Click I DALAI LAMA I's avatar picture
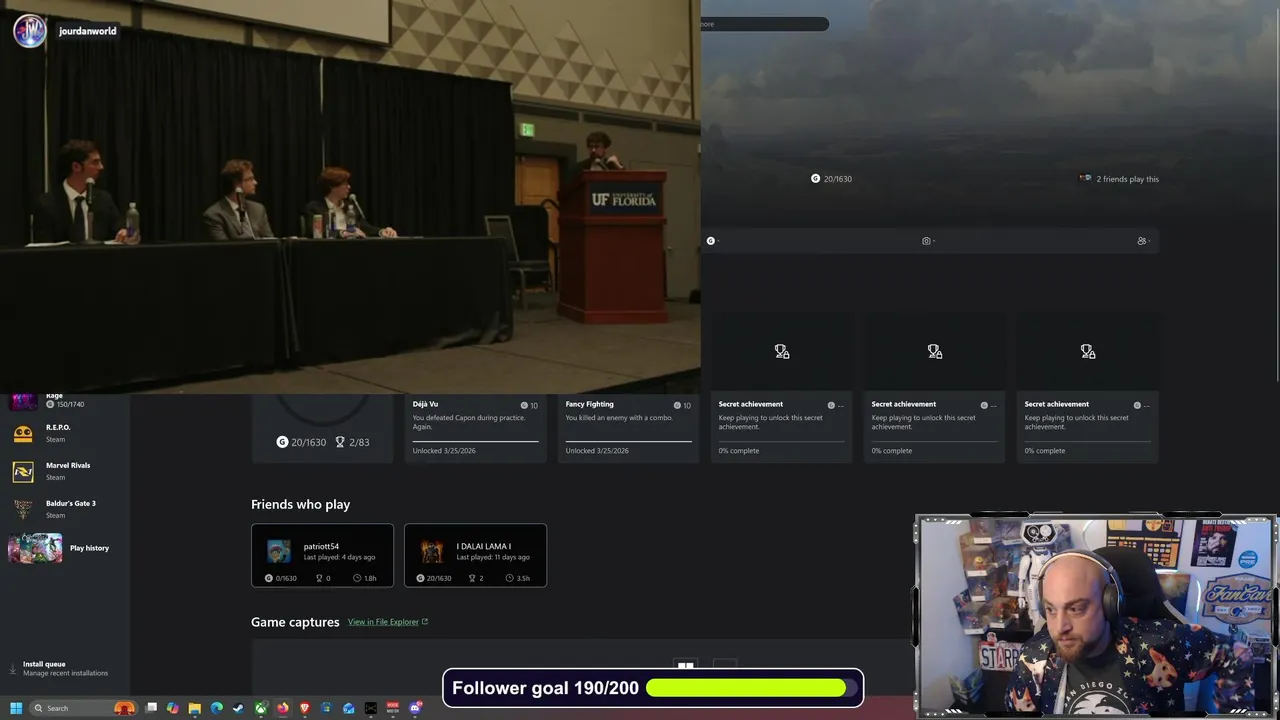The width and height of the screenshot is (1280, 720). (x=432, y=551)
